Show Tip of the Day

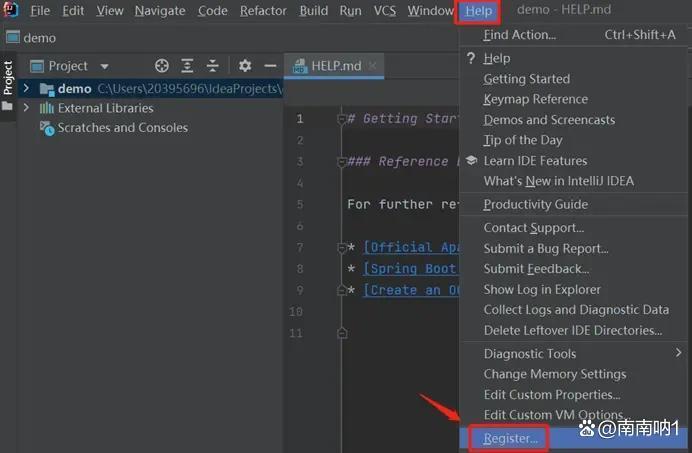tap(574, 140)
